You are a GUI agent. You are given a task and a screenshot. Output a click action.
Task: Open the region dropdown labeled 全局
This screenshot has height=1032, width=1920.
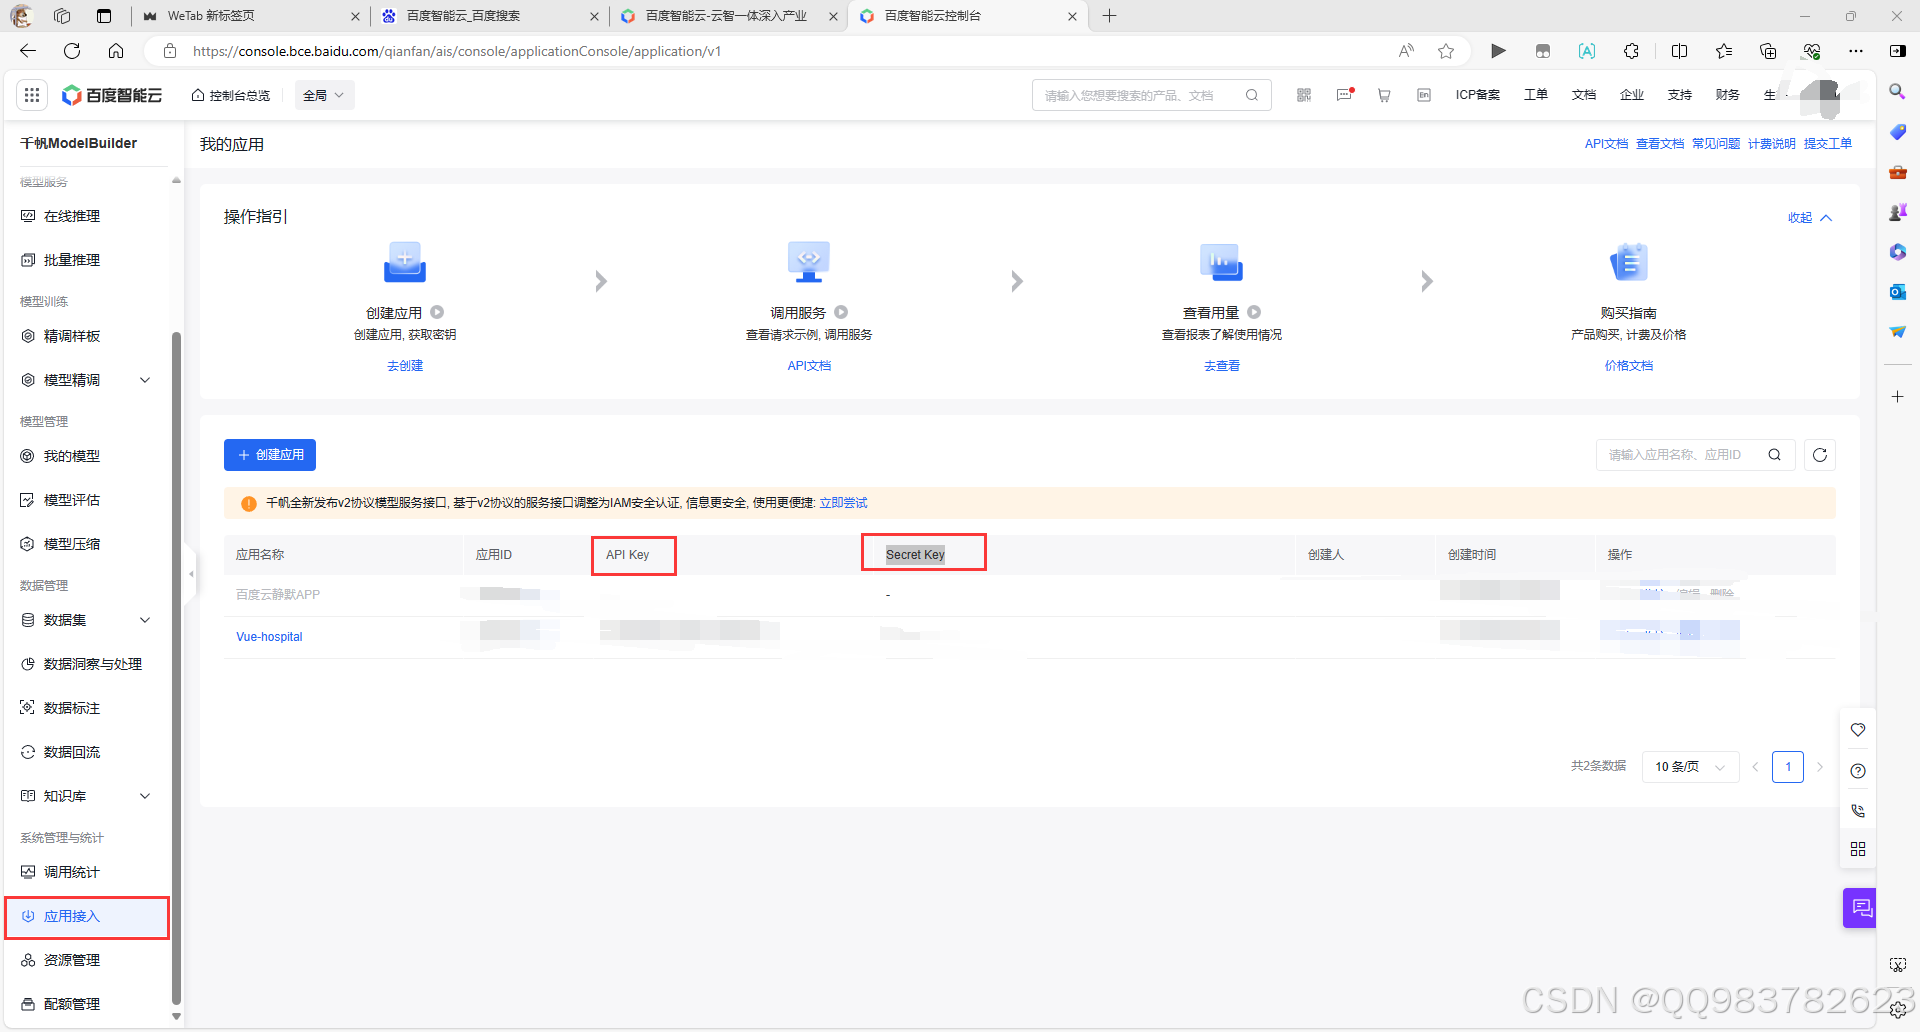tap(324, 95)
